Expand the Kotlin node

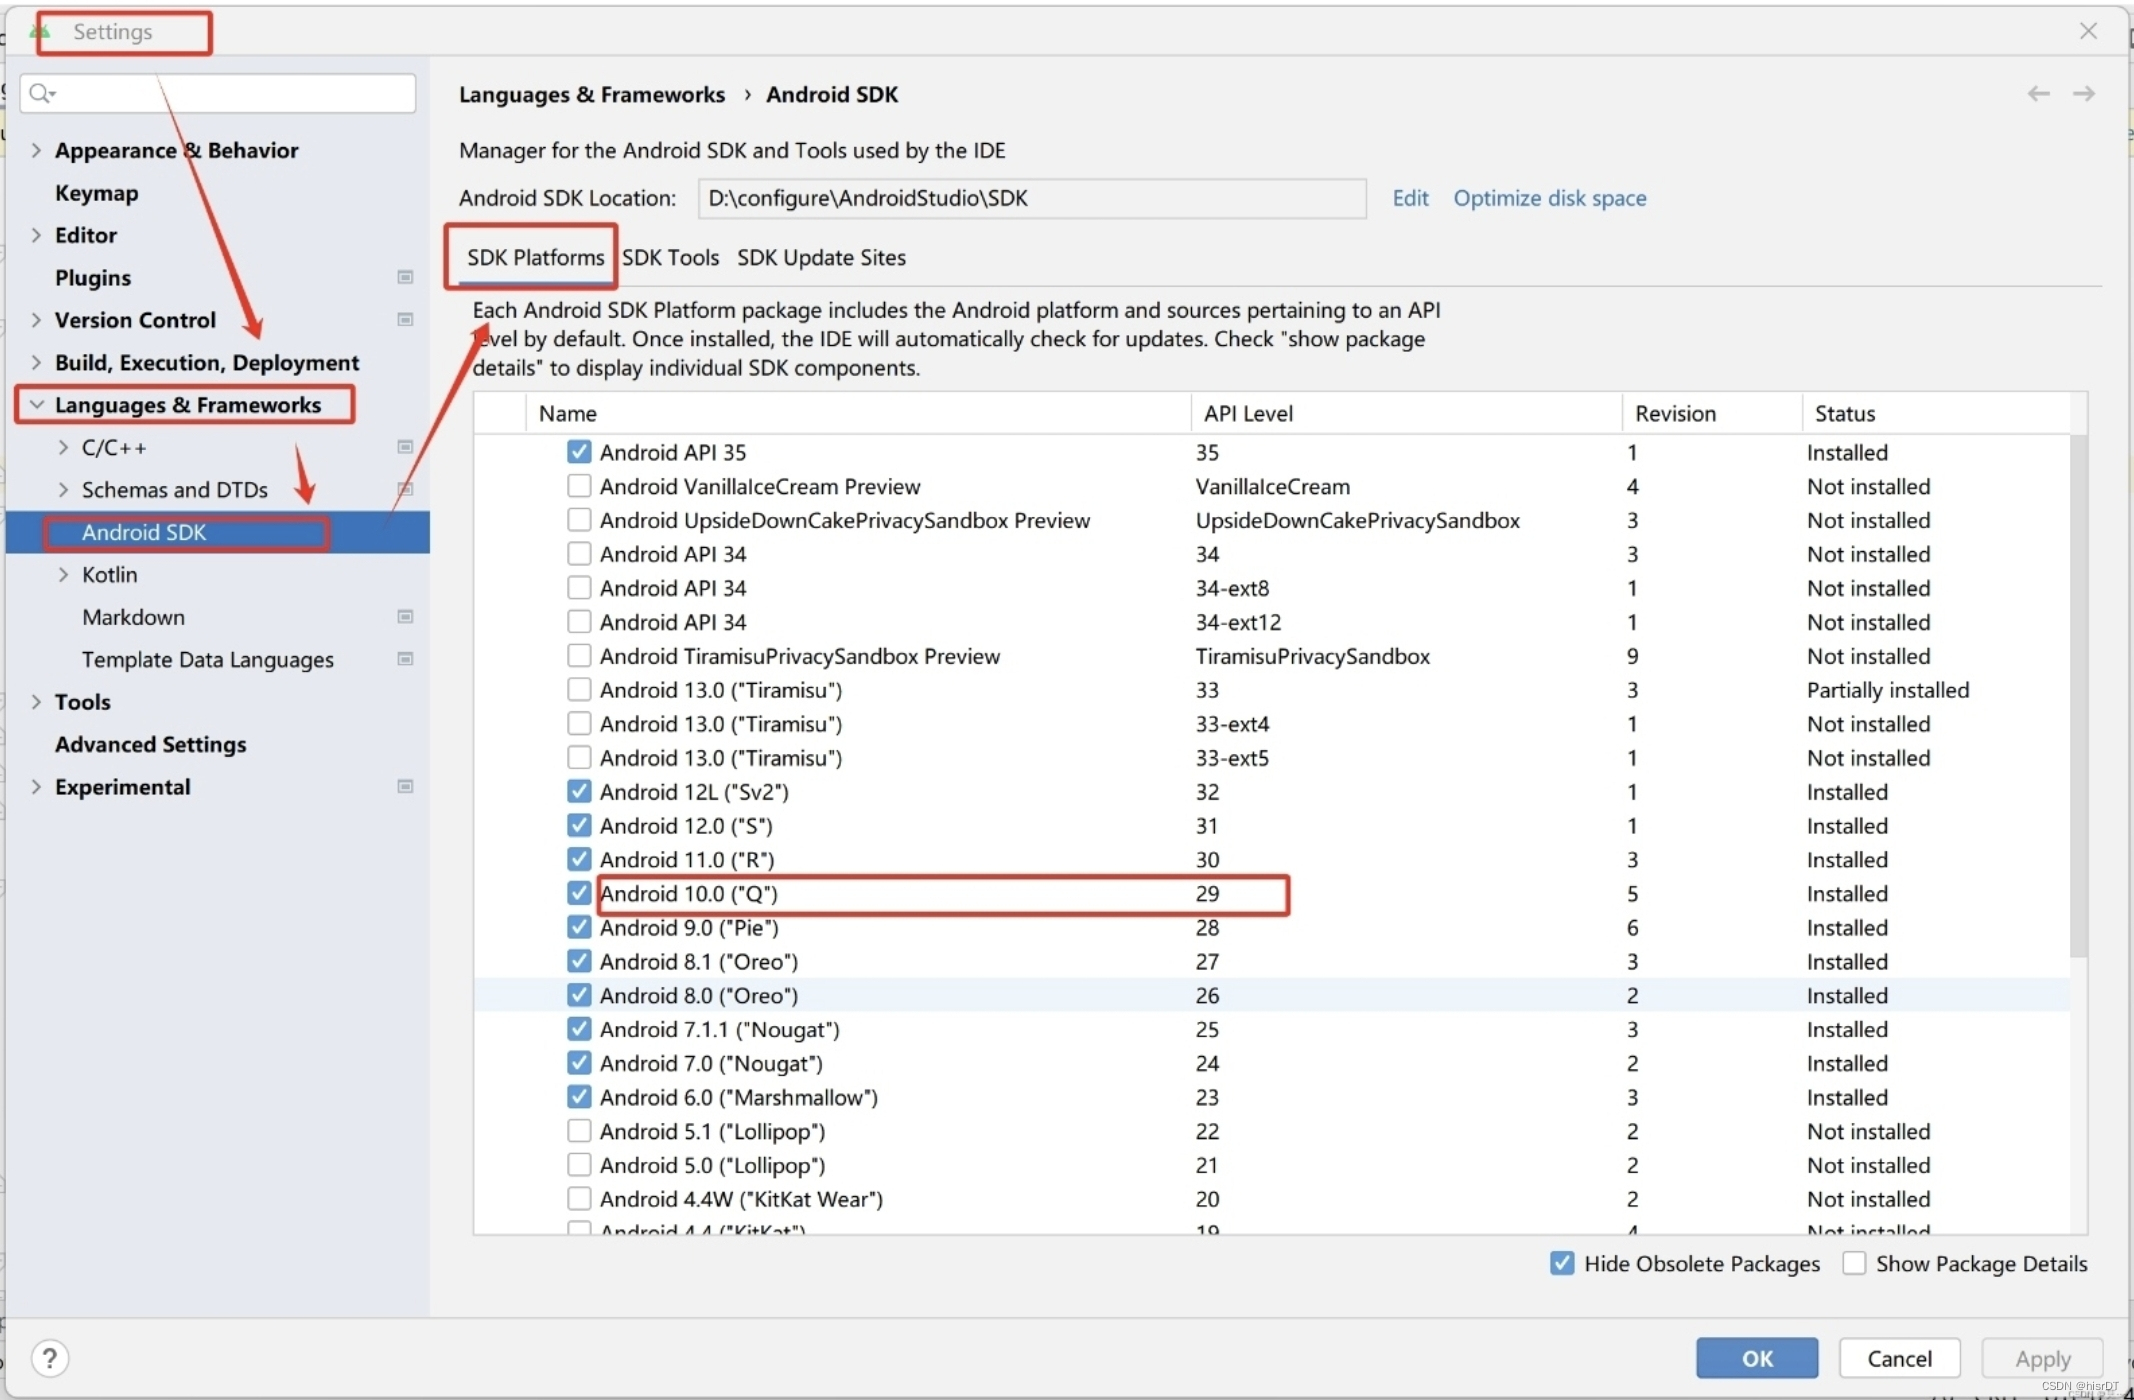point(63,575)
